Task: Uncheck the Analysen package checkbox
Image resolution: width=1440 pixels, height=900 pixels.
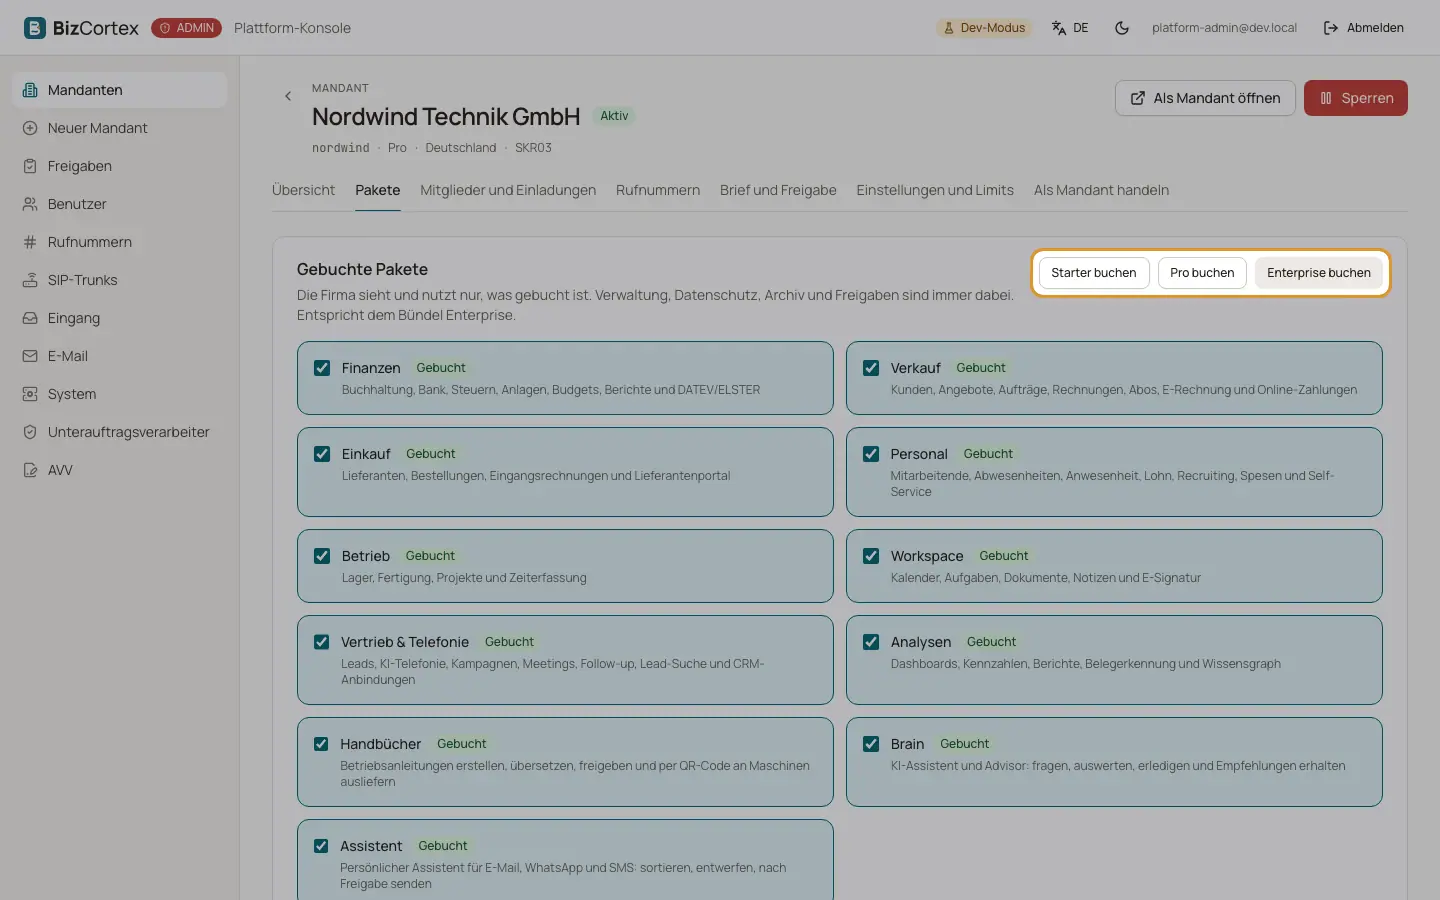Action: tap(871, 642)
